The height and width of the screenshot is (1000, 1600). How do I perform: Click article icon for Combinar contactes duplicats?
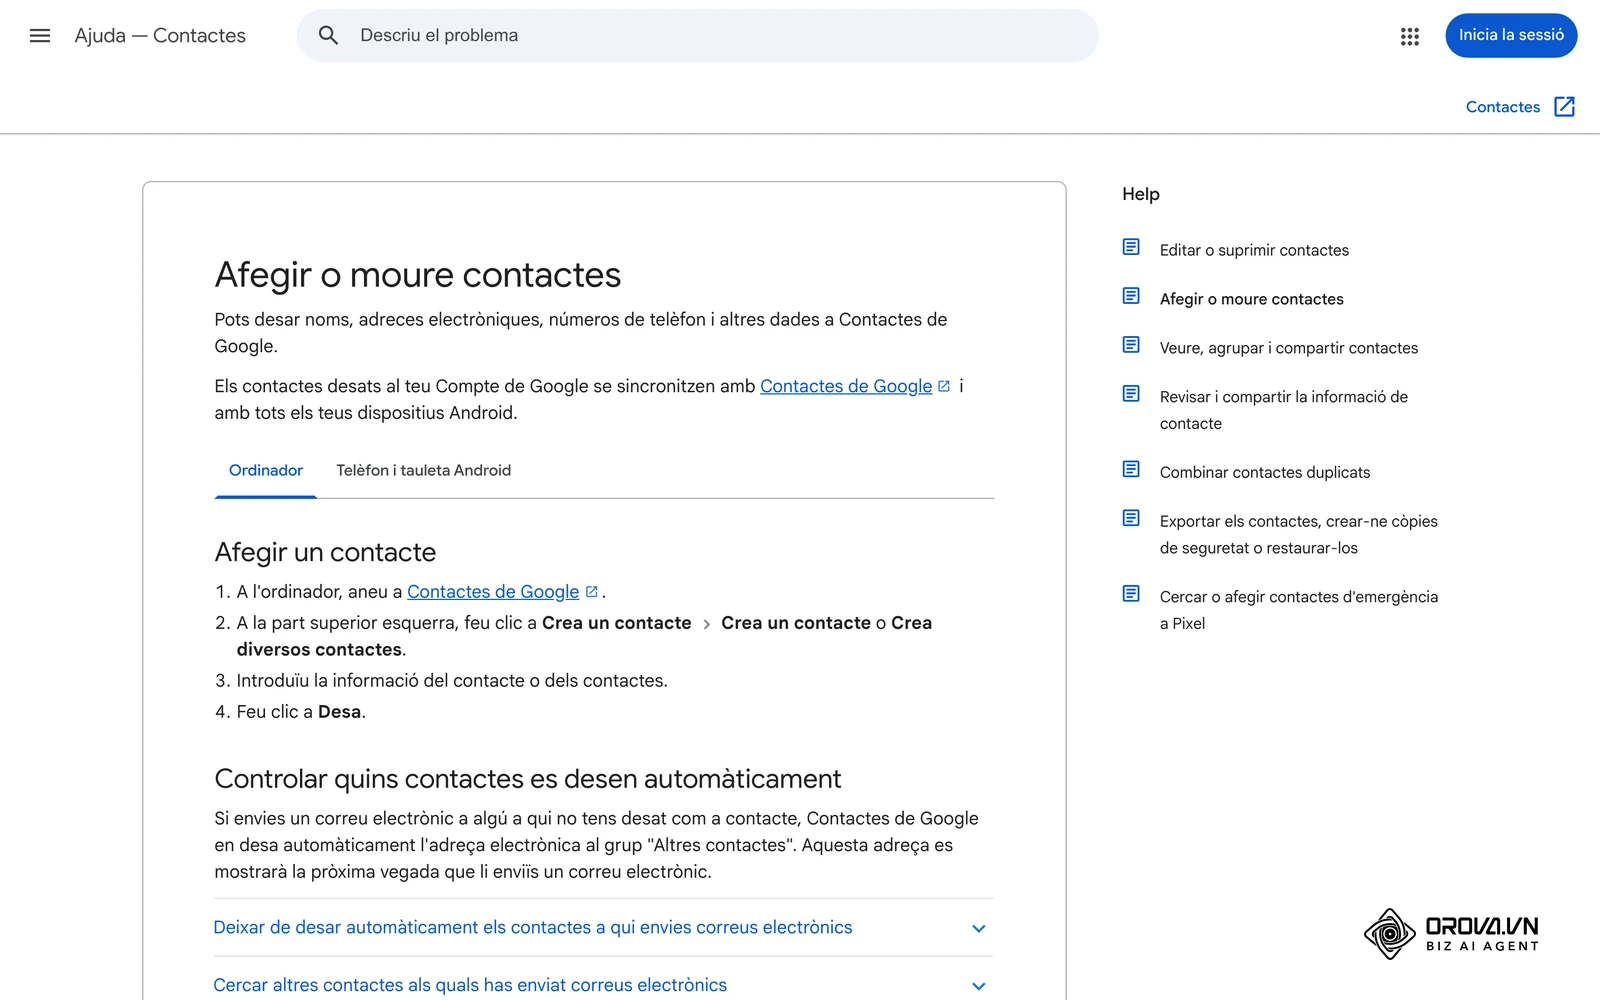pos(1131,469)
